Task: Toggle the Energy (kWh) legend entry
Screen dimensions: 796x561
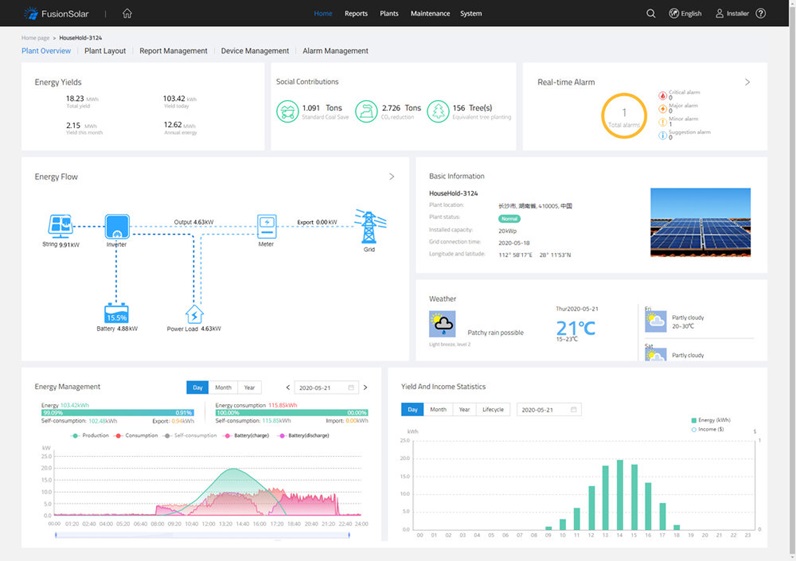Action: click(x=711, y=420)
